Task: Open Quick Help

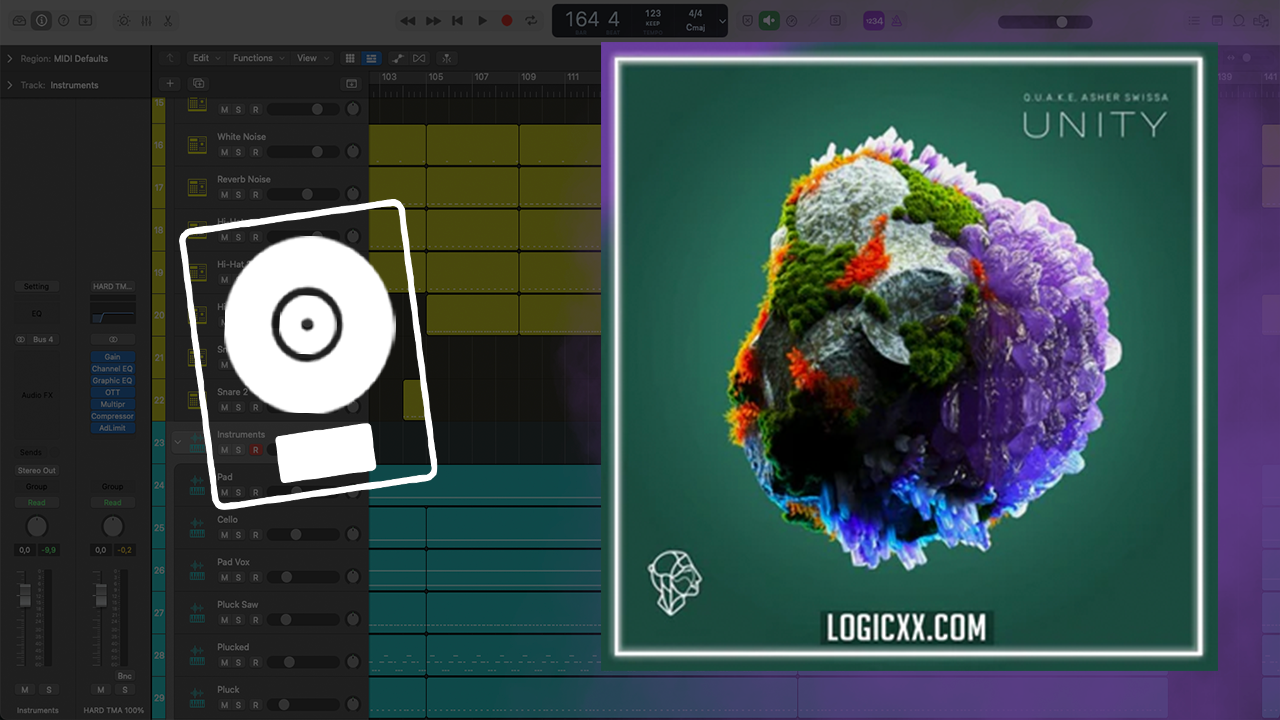Action: coord(63,20)
